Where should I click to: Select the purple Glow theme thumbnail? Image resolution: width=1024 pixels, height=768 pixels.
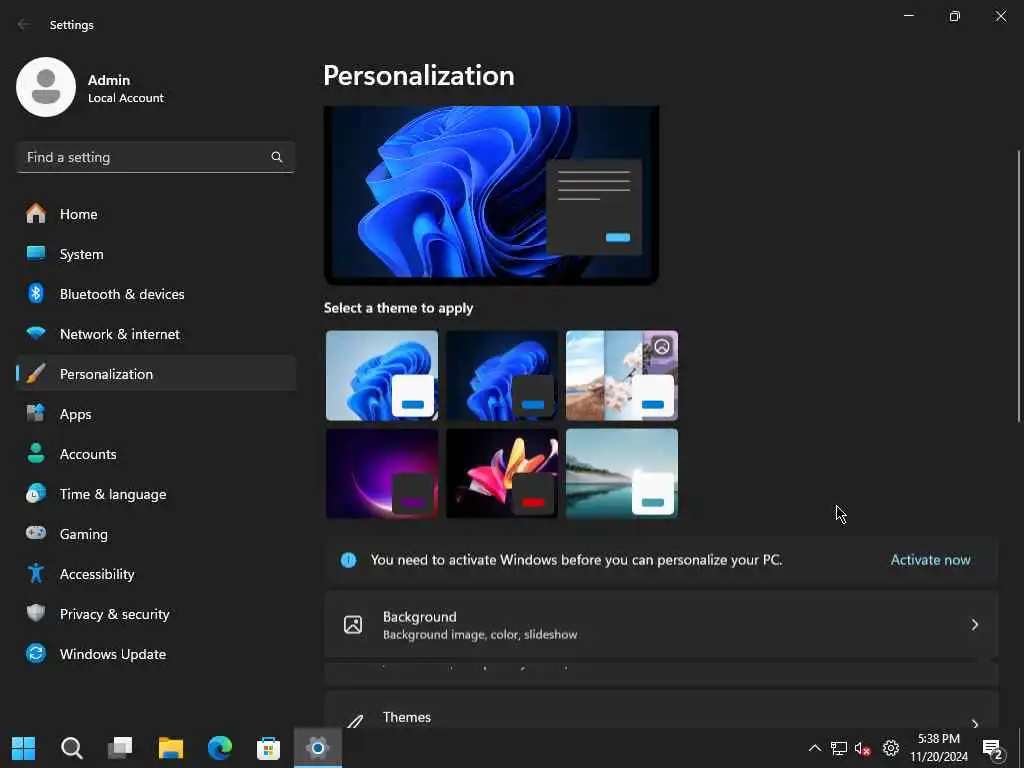click(x=382, y=473)
